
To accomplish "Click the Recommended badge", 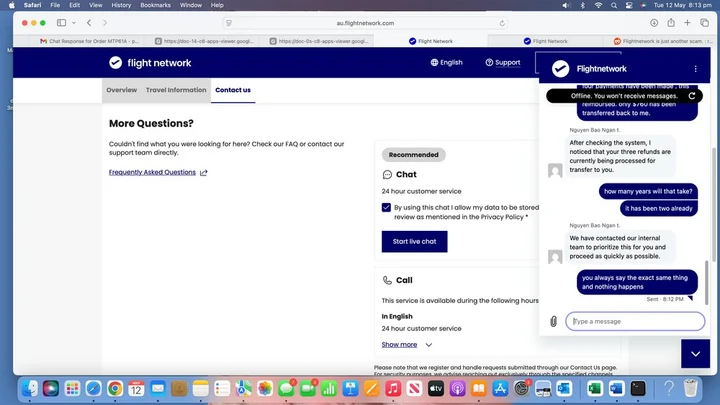I will point(413,155).
